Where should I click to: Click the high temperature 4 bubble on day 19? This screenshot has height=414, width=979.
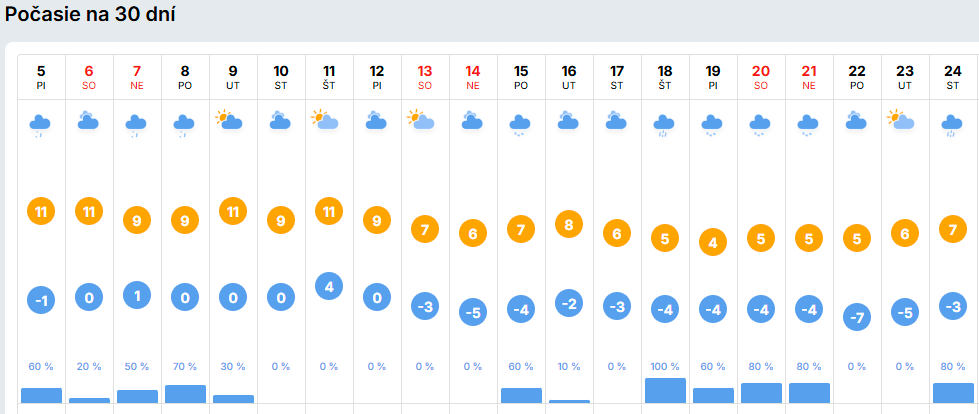[713, 242]
